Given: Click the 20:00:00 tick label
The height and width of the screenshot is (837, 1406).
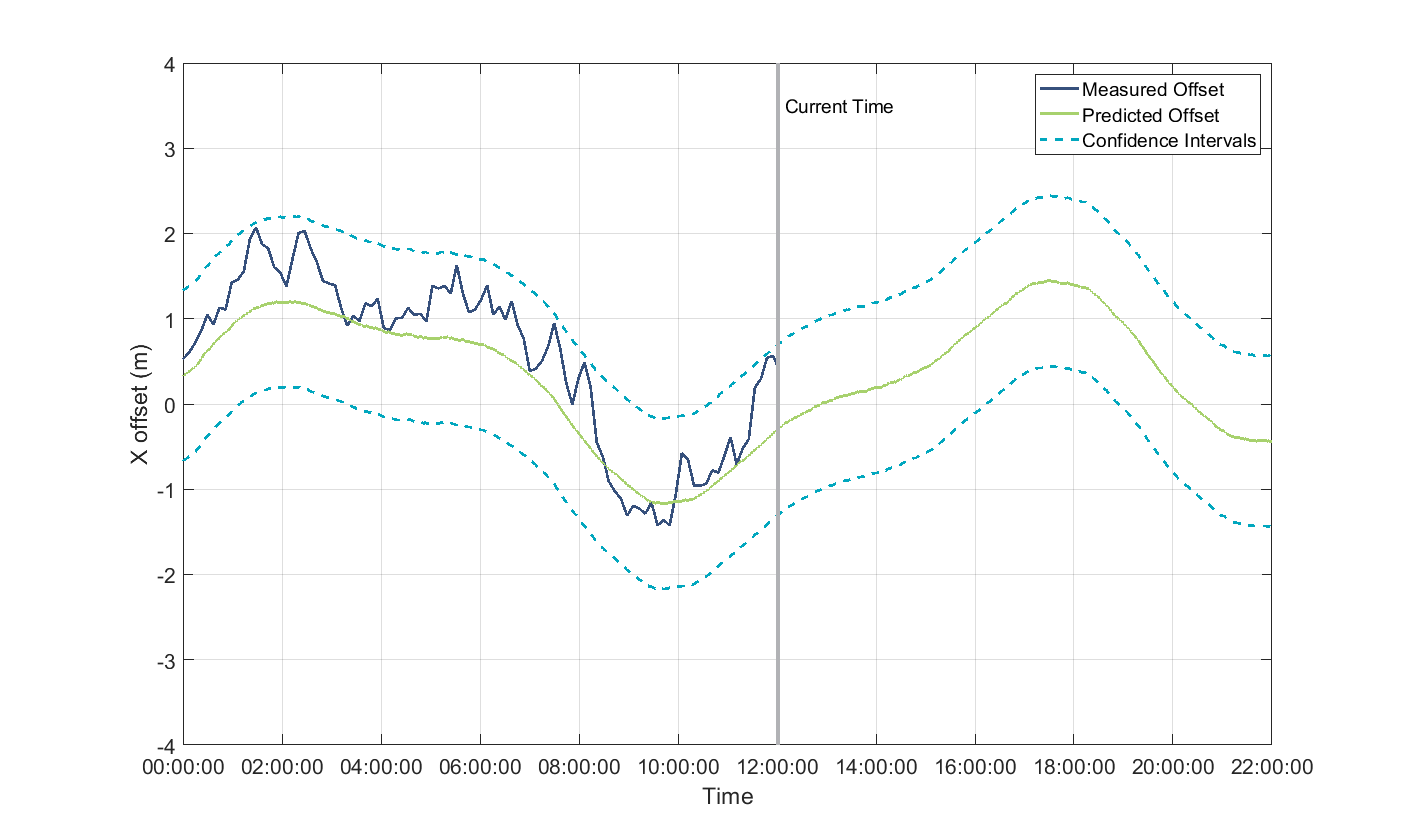Looking at the screenshot, I should click(1172, 766).
